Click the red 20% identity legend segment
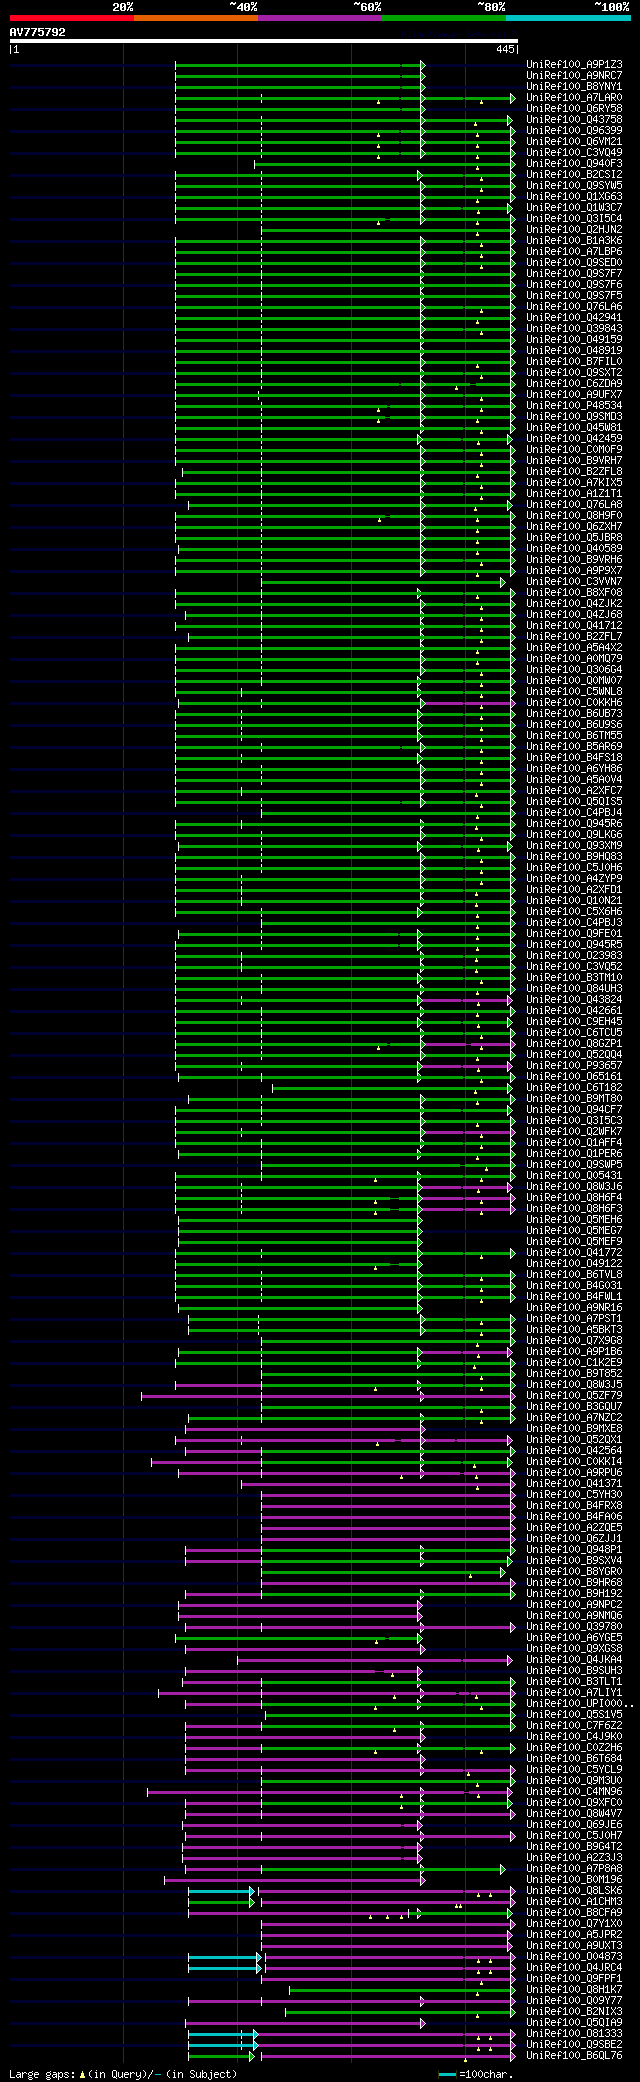 (x=71, y=18)
